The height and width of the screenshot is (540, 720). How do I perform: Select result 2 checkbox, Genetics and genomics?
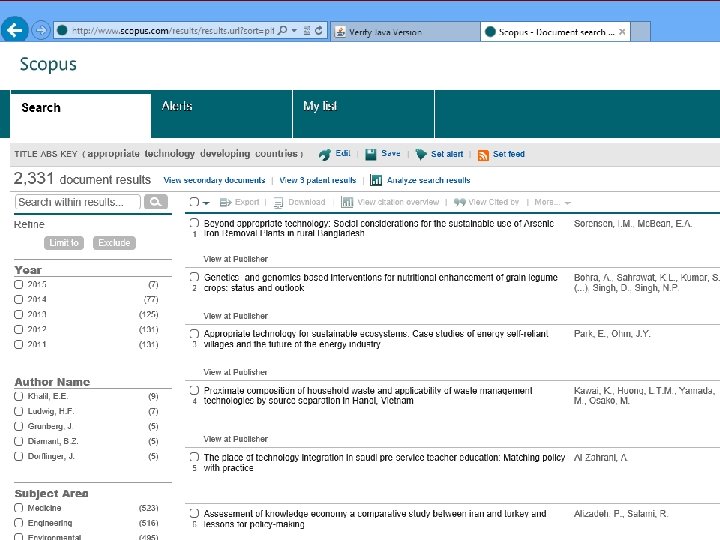[194, 277]
